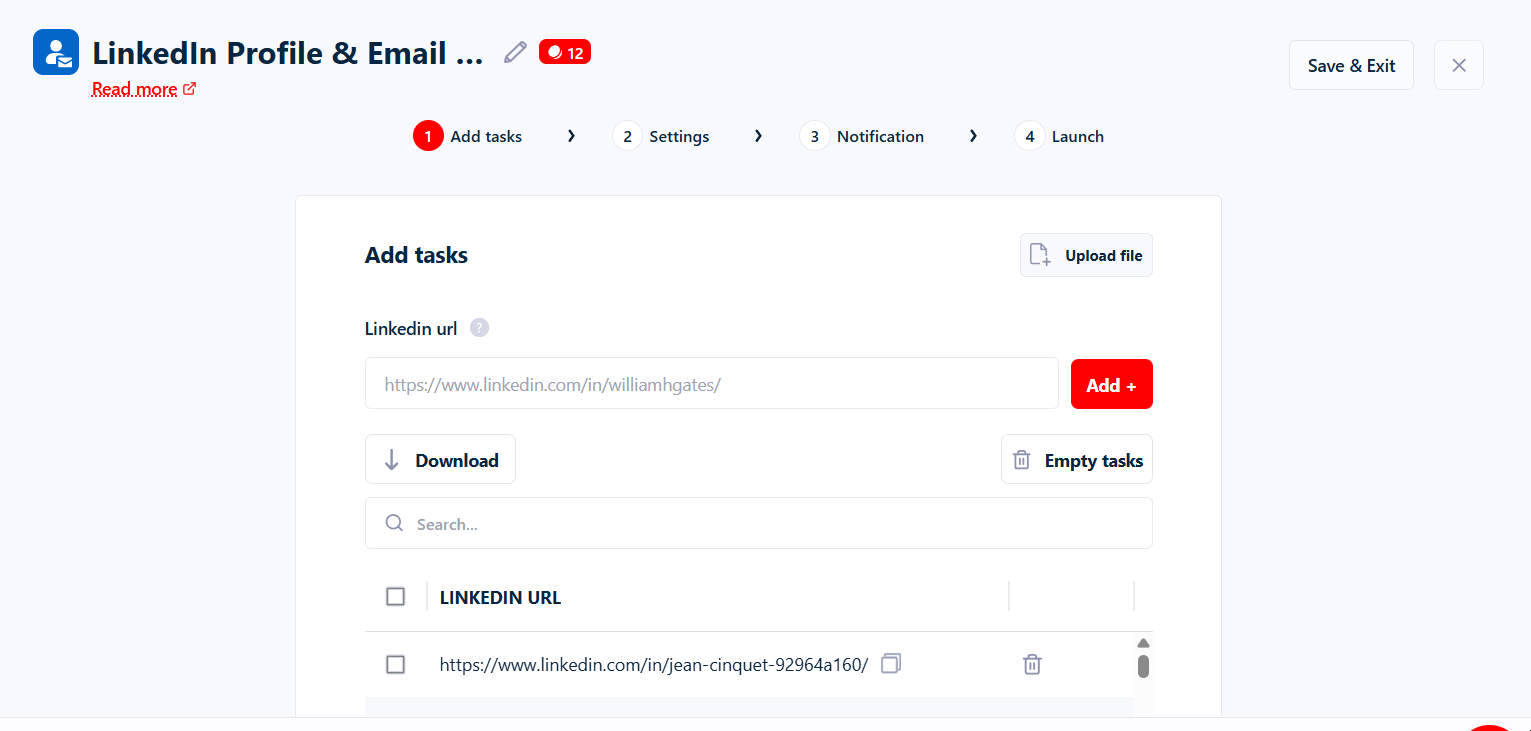Click the Save & Exit button

[x=1351, y=65]
